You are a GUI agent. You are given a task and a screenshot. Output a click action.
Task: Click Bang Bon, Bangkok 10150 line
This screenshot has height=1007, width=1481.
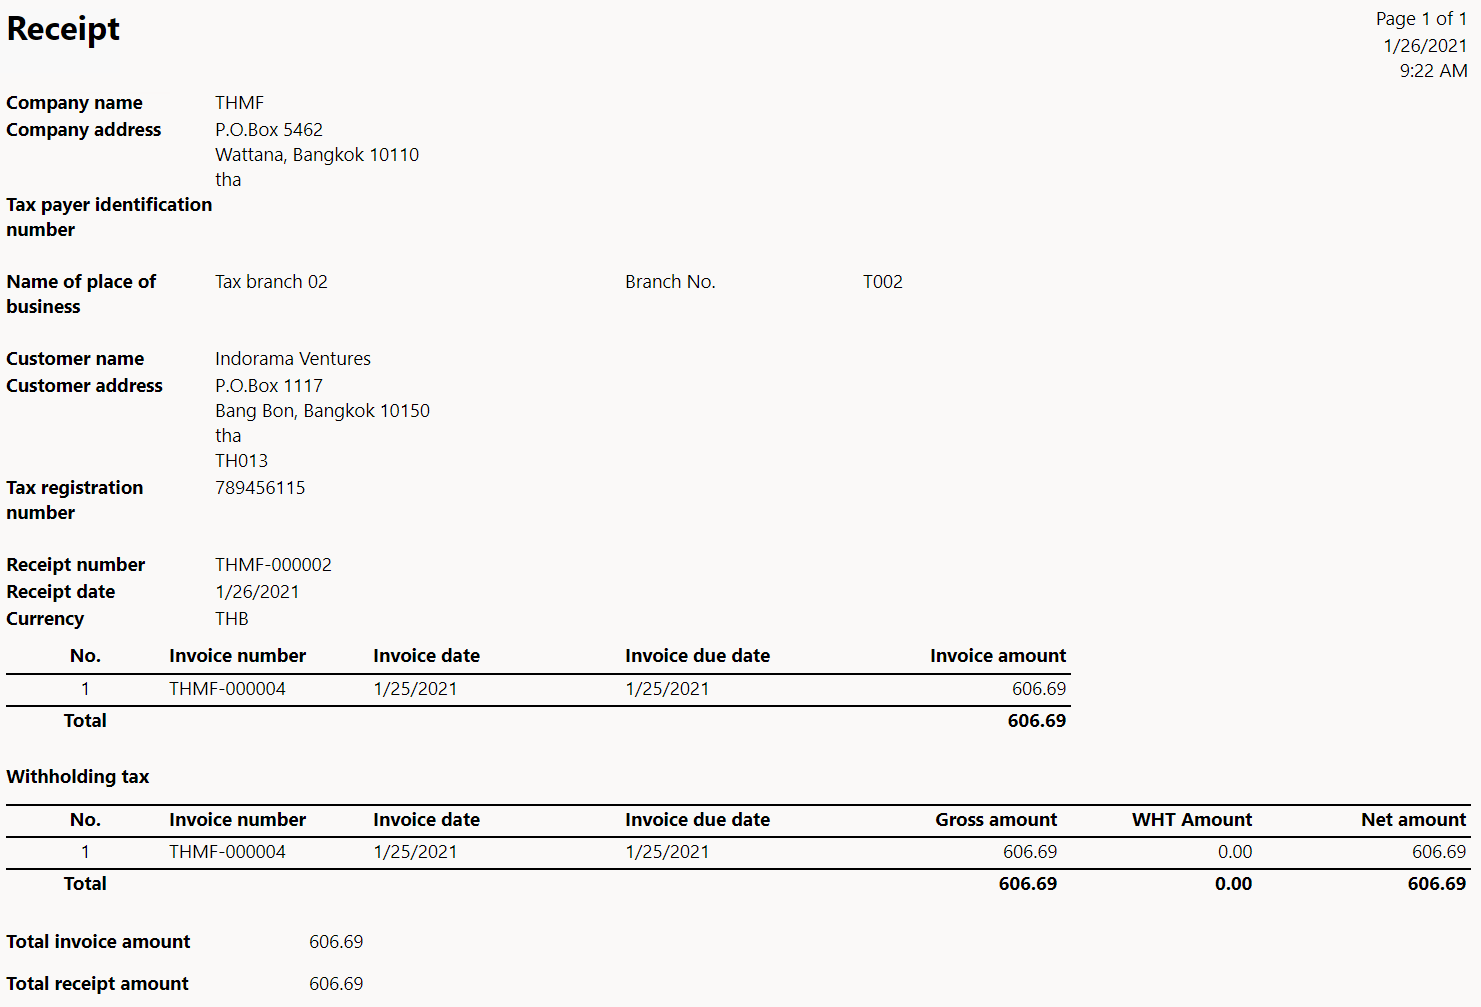[322, 411]
